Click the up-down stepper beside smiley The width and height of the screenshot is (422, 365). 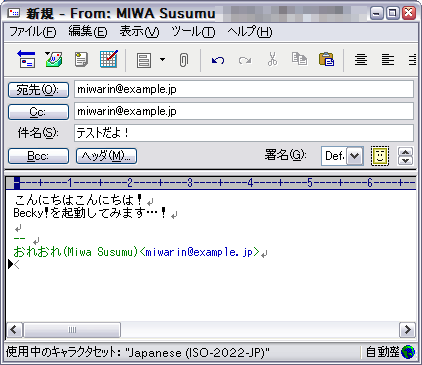pos(405,156)
